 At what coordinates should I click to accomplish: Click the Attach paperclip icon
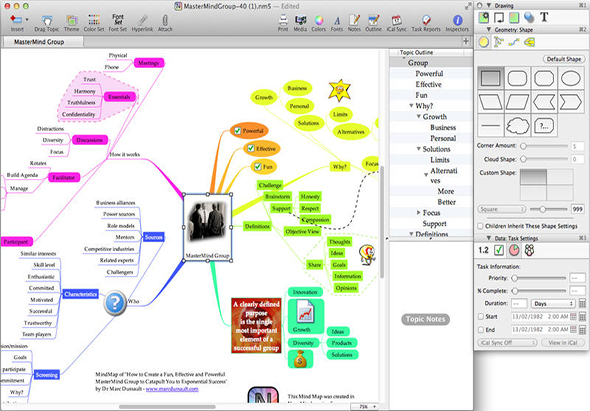point(165,23)
